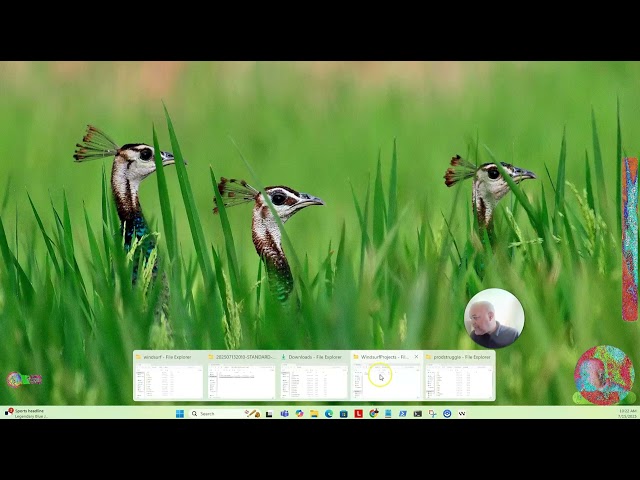This screenshot has height=480, width=640.
Task: Open the Sports headline news widget
Action: (26, 413)
